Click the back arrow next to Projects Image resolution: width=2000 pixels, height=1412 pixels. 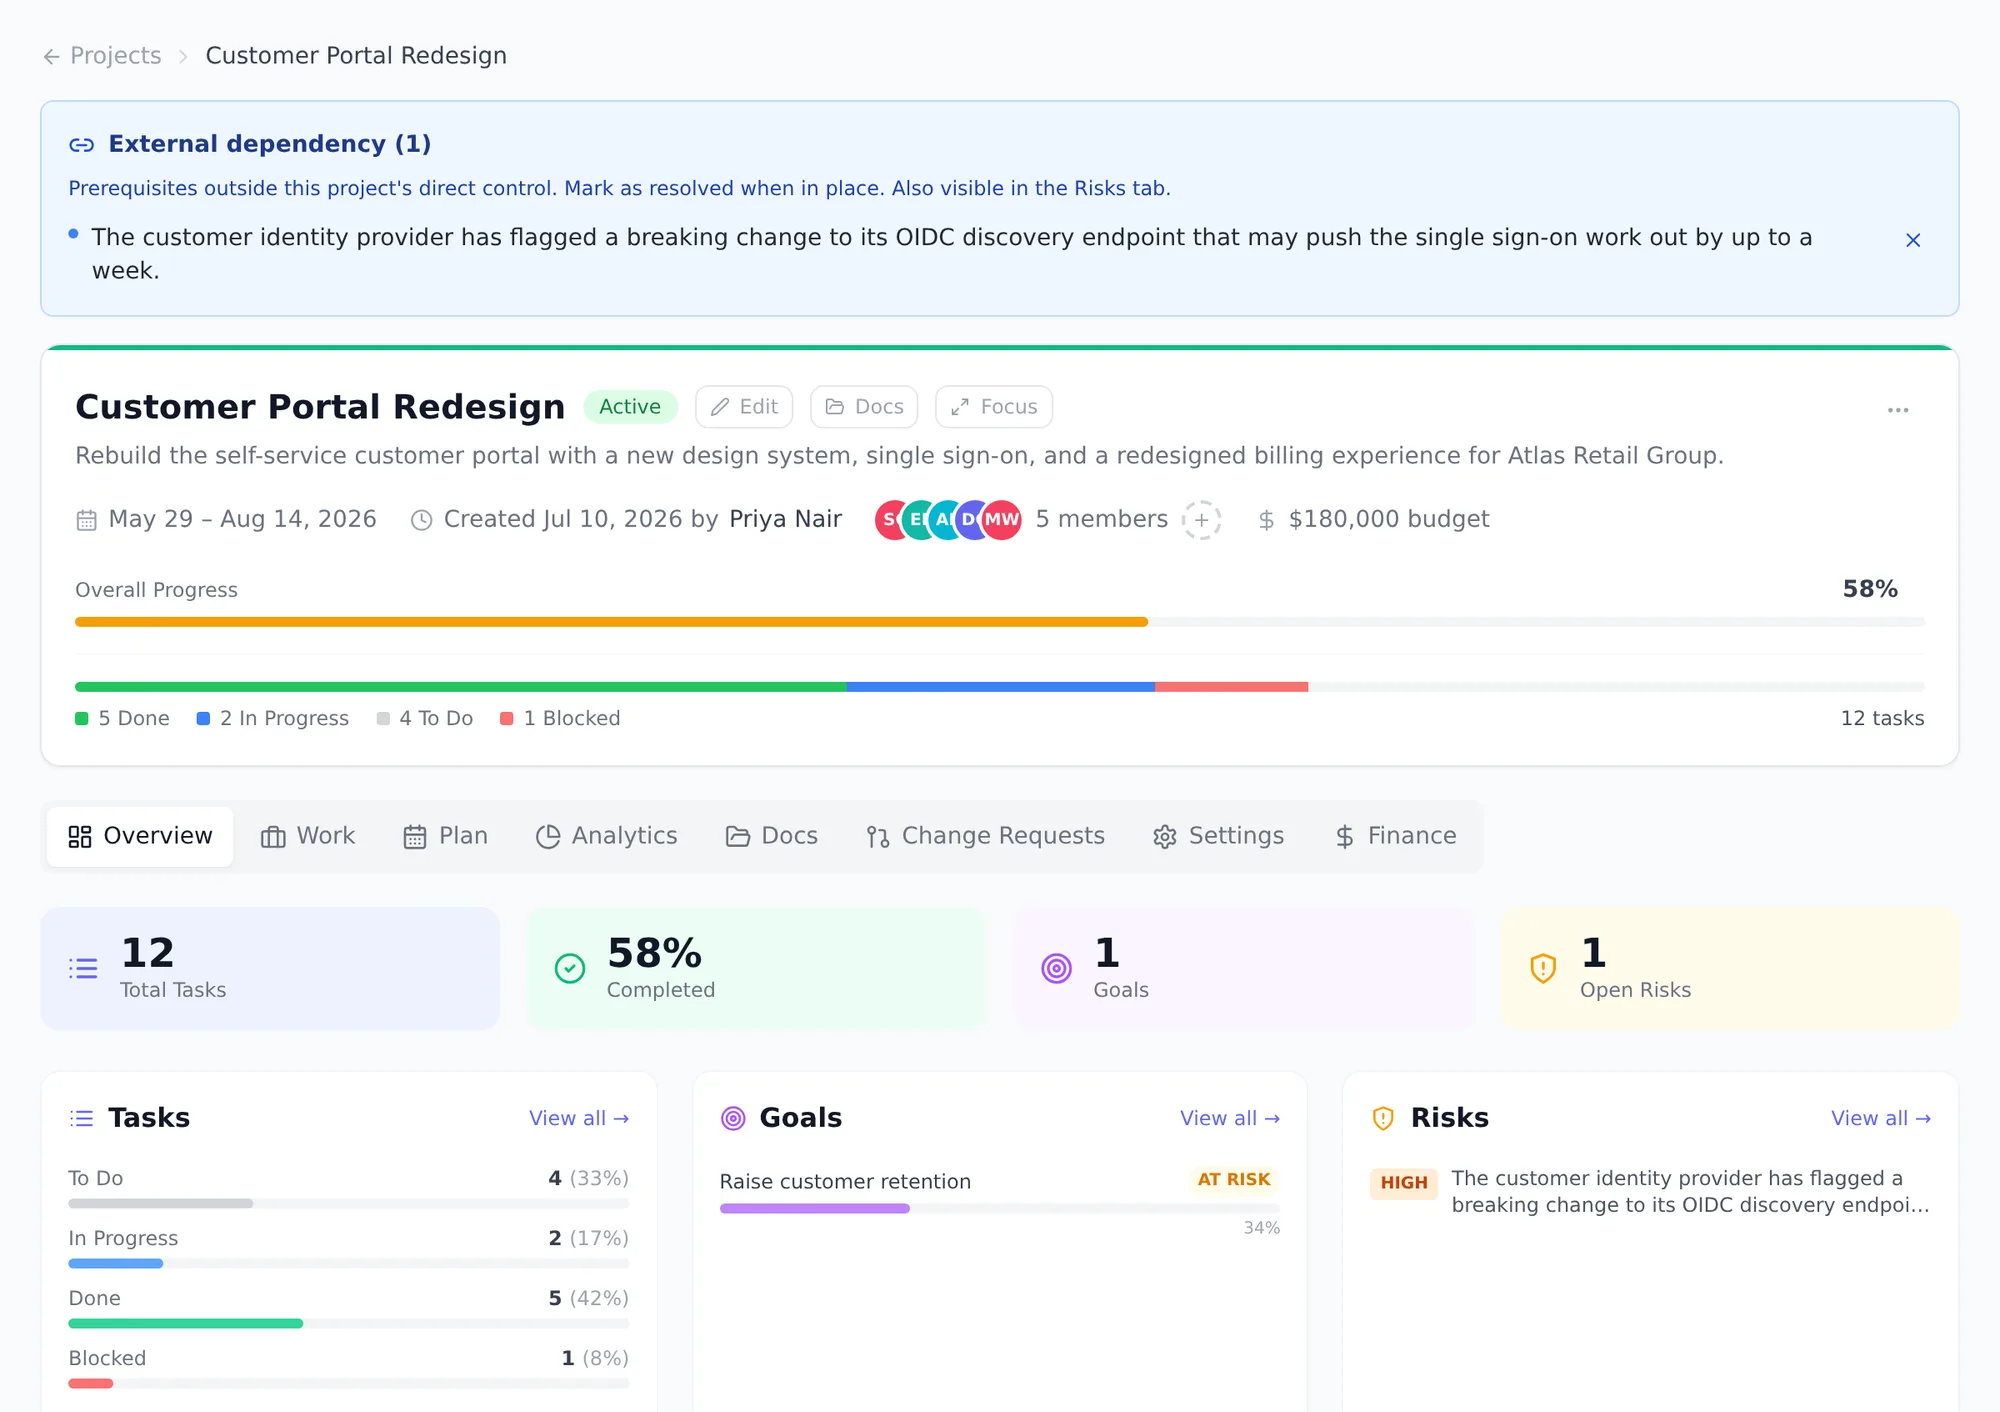tap(51, 57)
